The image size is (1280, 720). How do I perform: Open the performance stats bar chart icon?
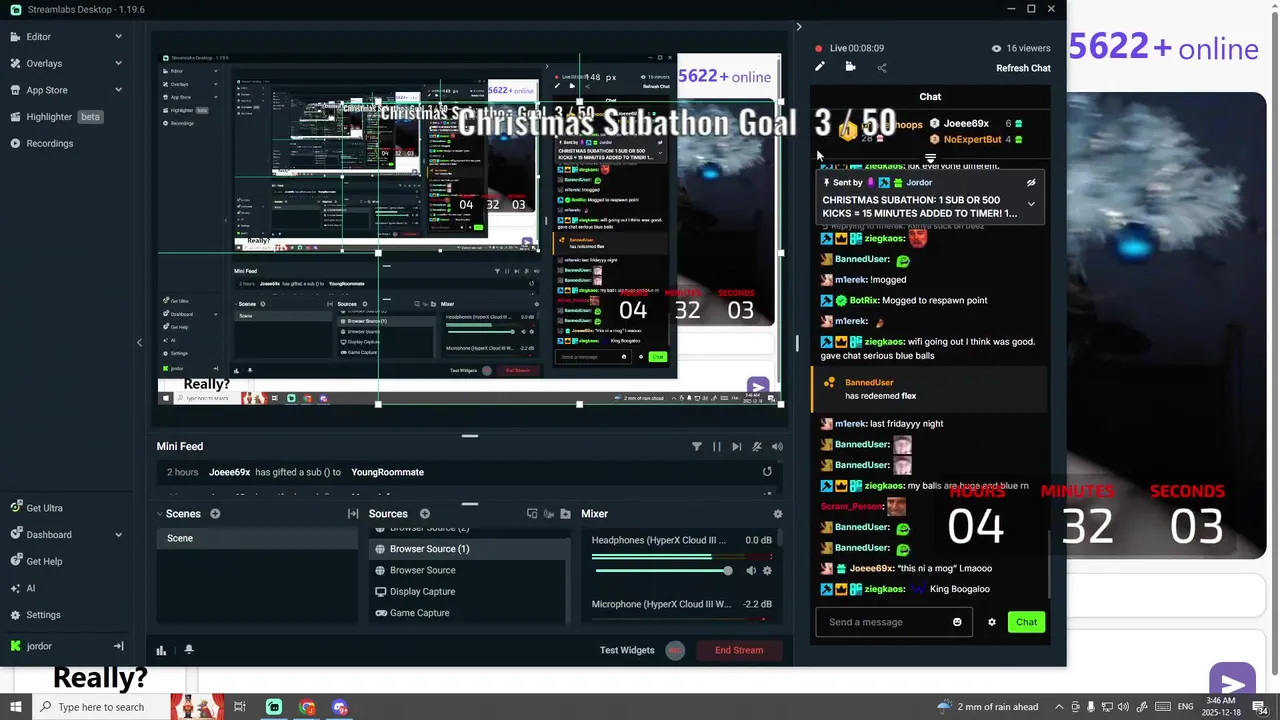[161, 650]
